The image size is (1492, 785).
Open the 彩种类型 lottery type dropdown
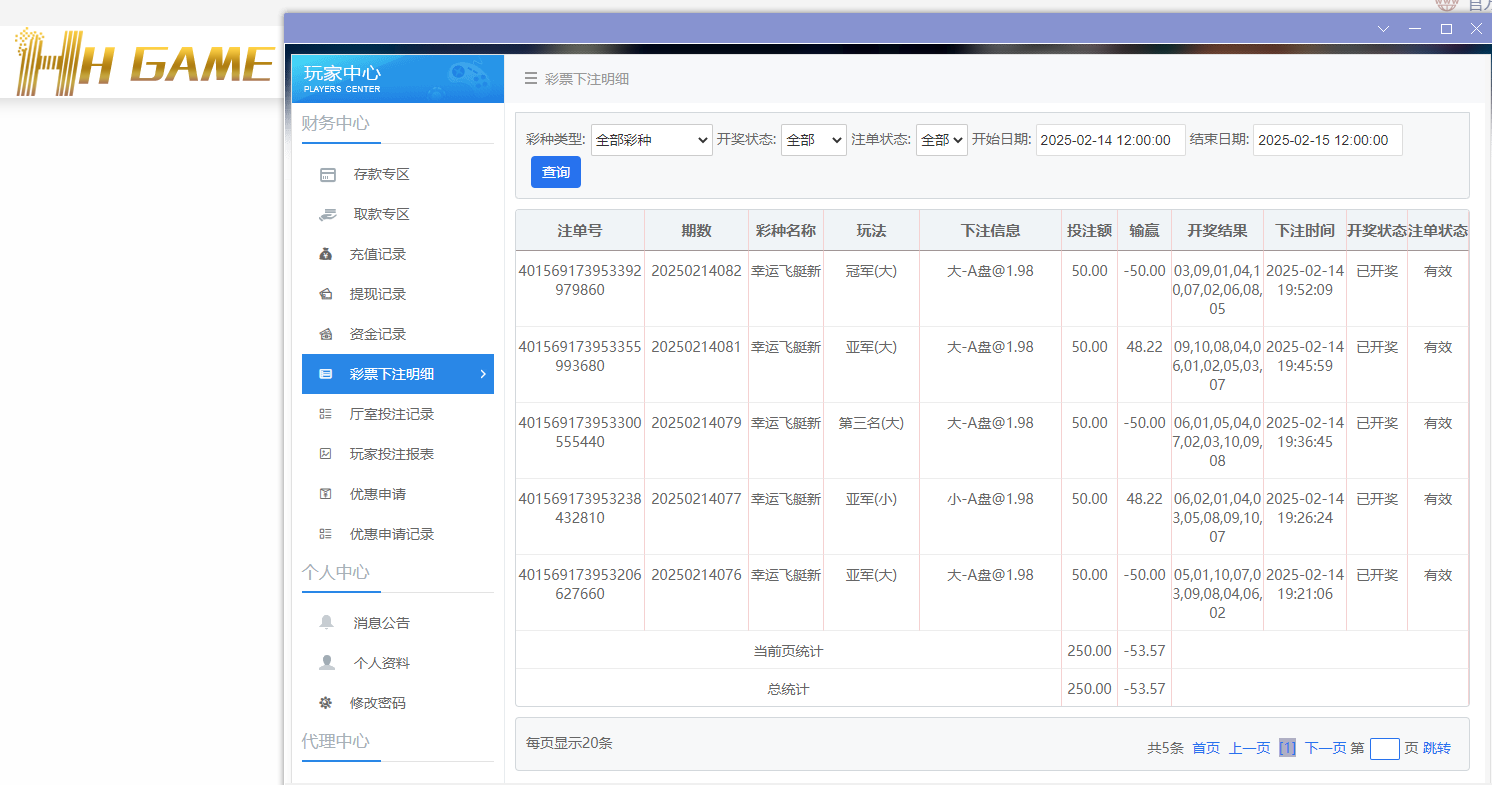(x=651, y=140)
